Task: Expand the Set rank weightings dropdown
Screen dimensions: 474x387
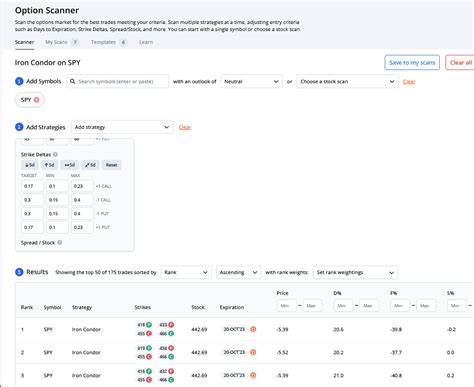Action: 355,272
